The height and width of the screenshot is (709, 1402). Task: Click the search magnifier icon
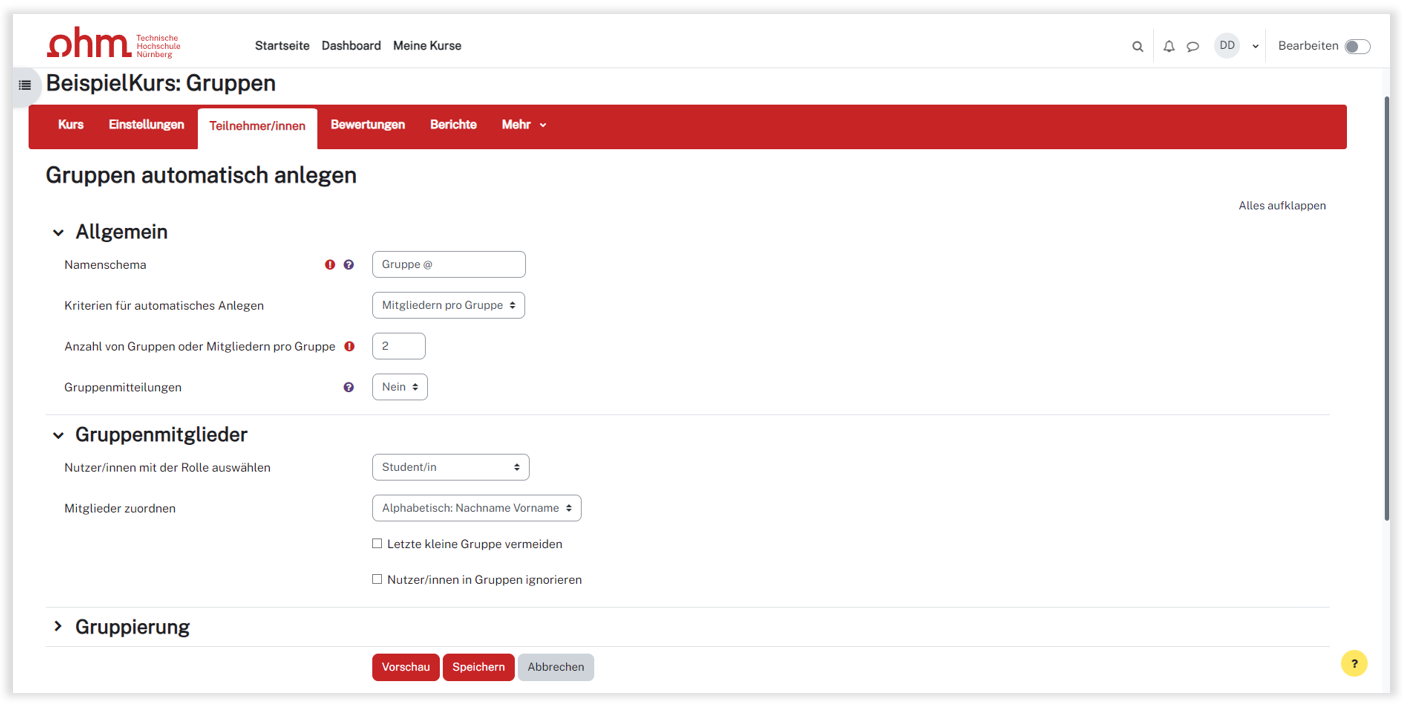(x=1137, y=46)
